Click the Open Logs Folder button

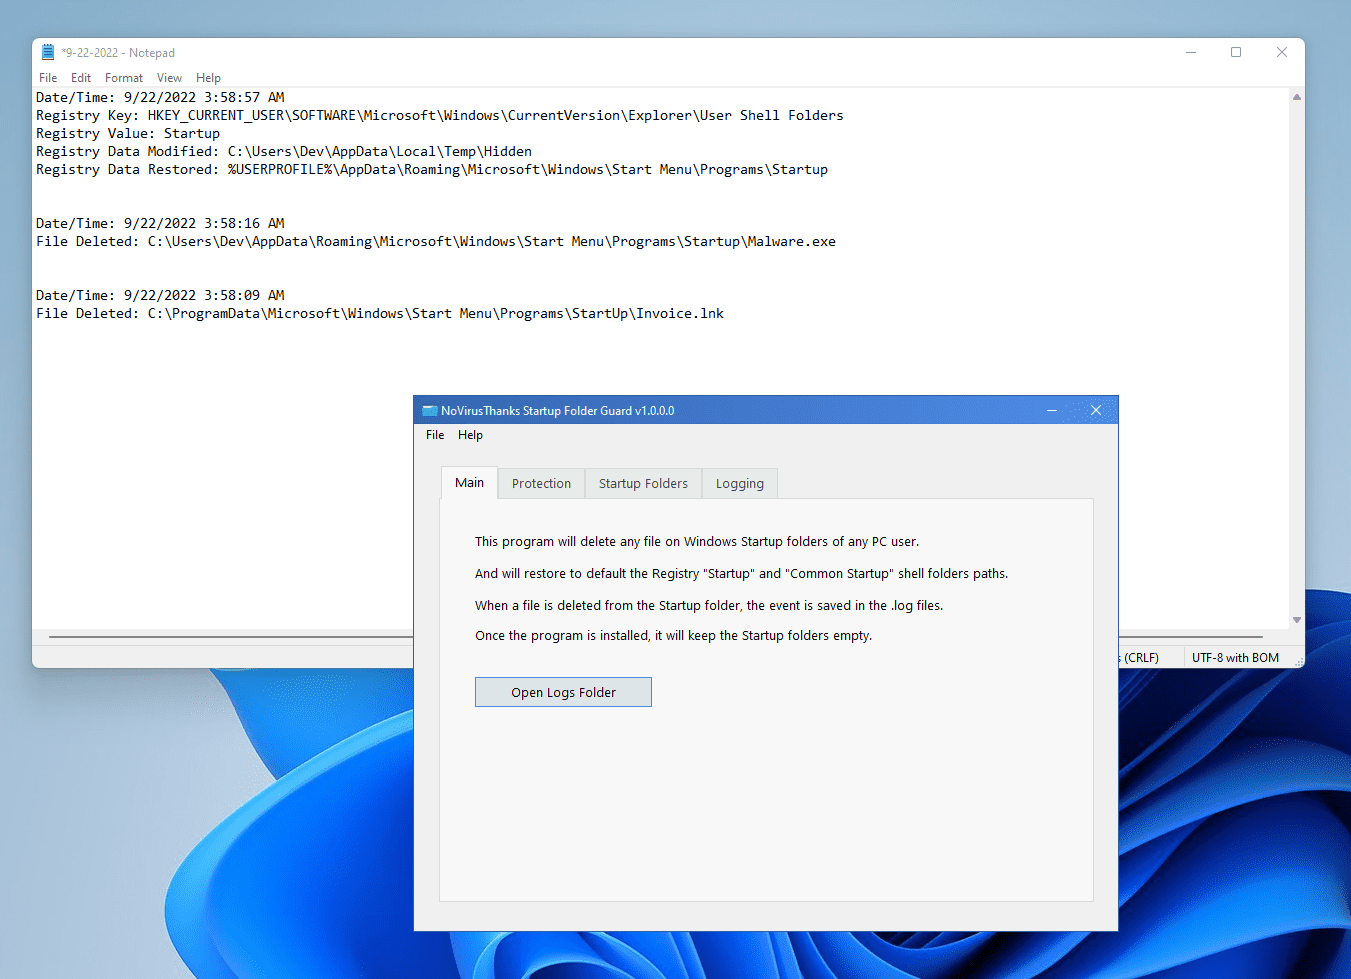(563, 691)
